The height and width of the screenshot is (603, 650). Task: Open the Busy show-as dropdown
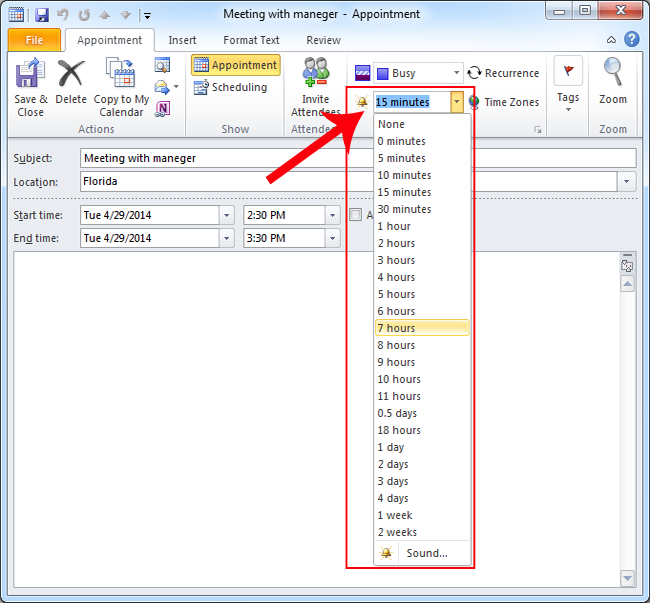(x=456, y=73)
